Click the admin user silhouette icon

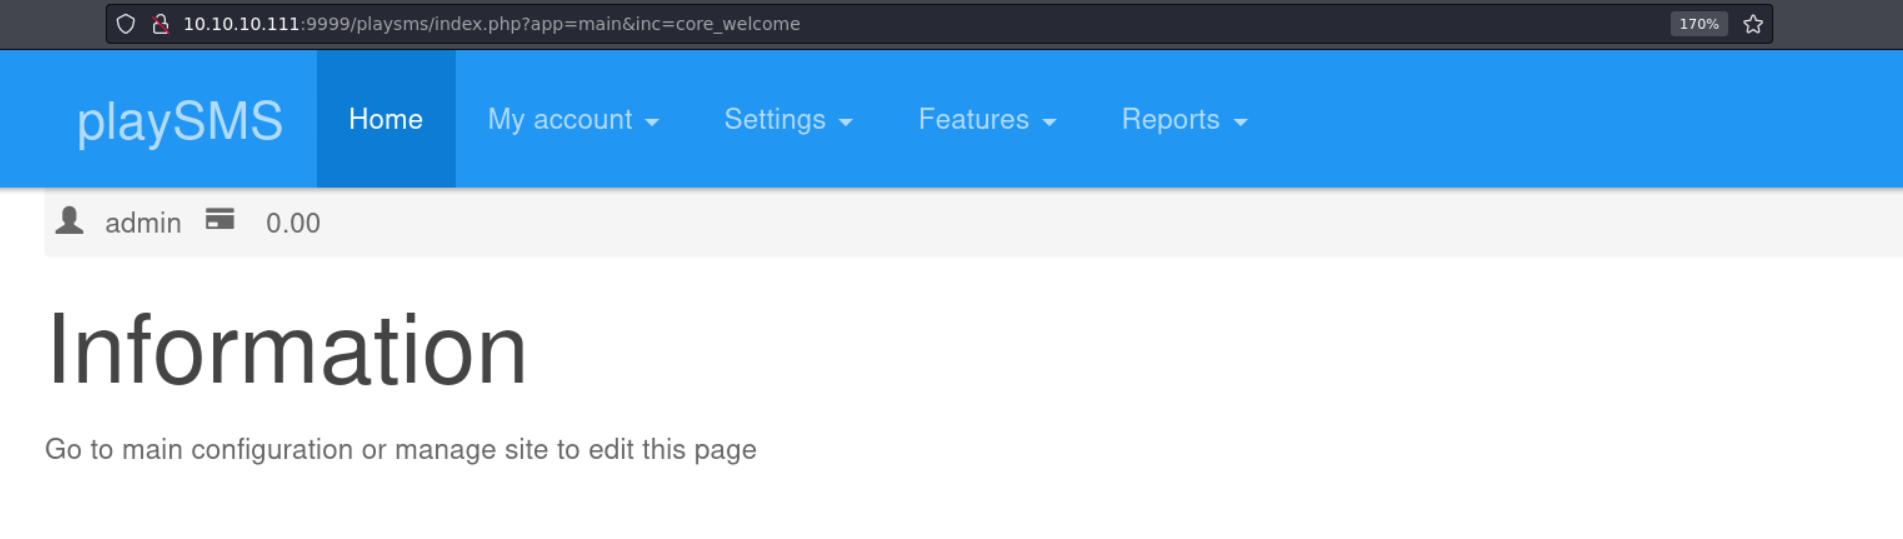[69, 220]
